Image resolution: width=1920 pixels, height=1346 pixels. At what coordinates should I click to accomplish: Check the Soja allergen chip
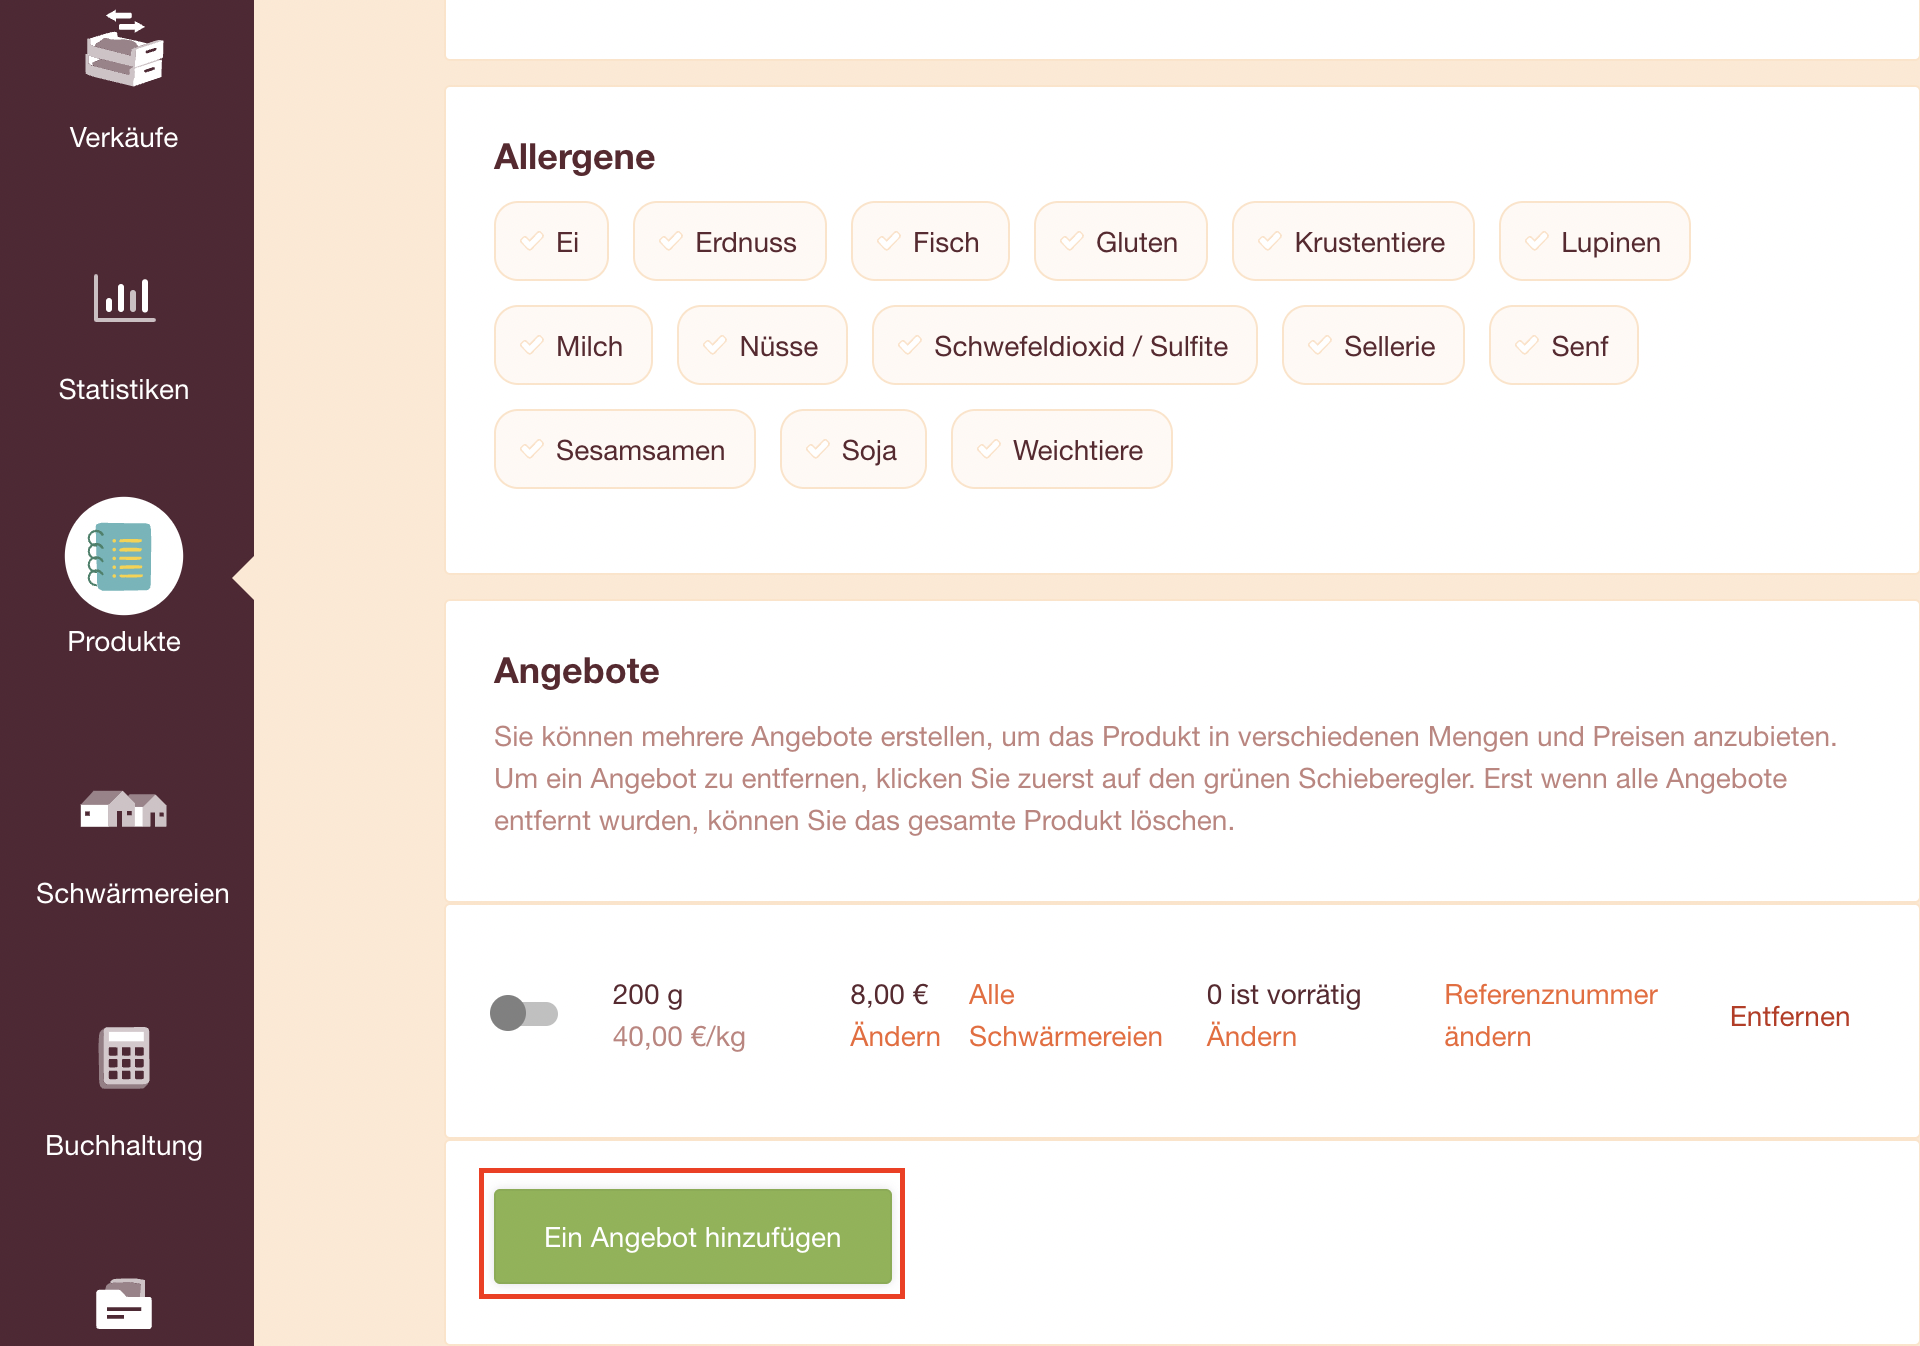pos(853,450)
